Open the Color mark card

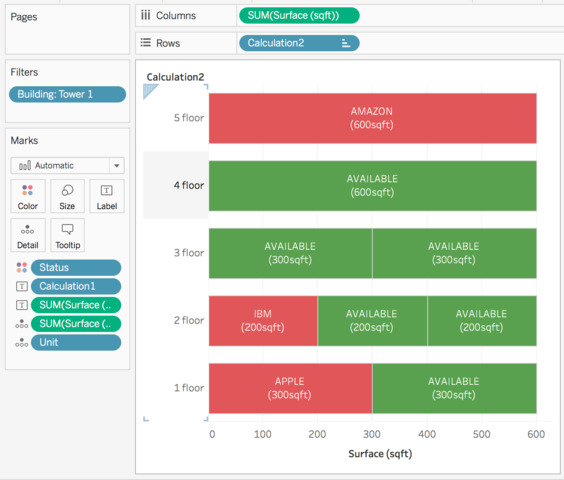28,196
